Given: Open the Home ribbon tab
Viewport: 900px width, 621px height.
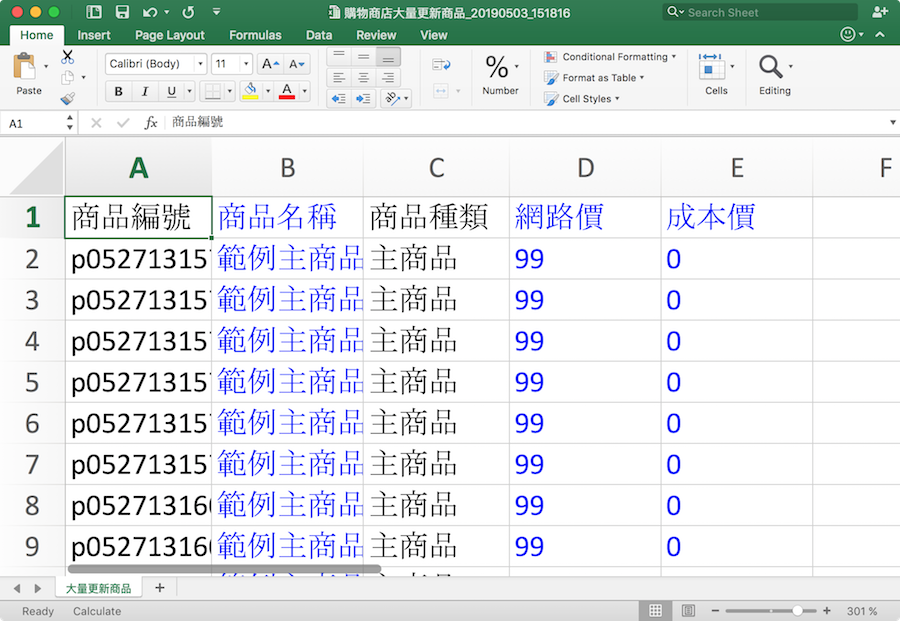Looking at the screenshot, I should click(x=37, y=35).
